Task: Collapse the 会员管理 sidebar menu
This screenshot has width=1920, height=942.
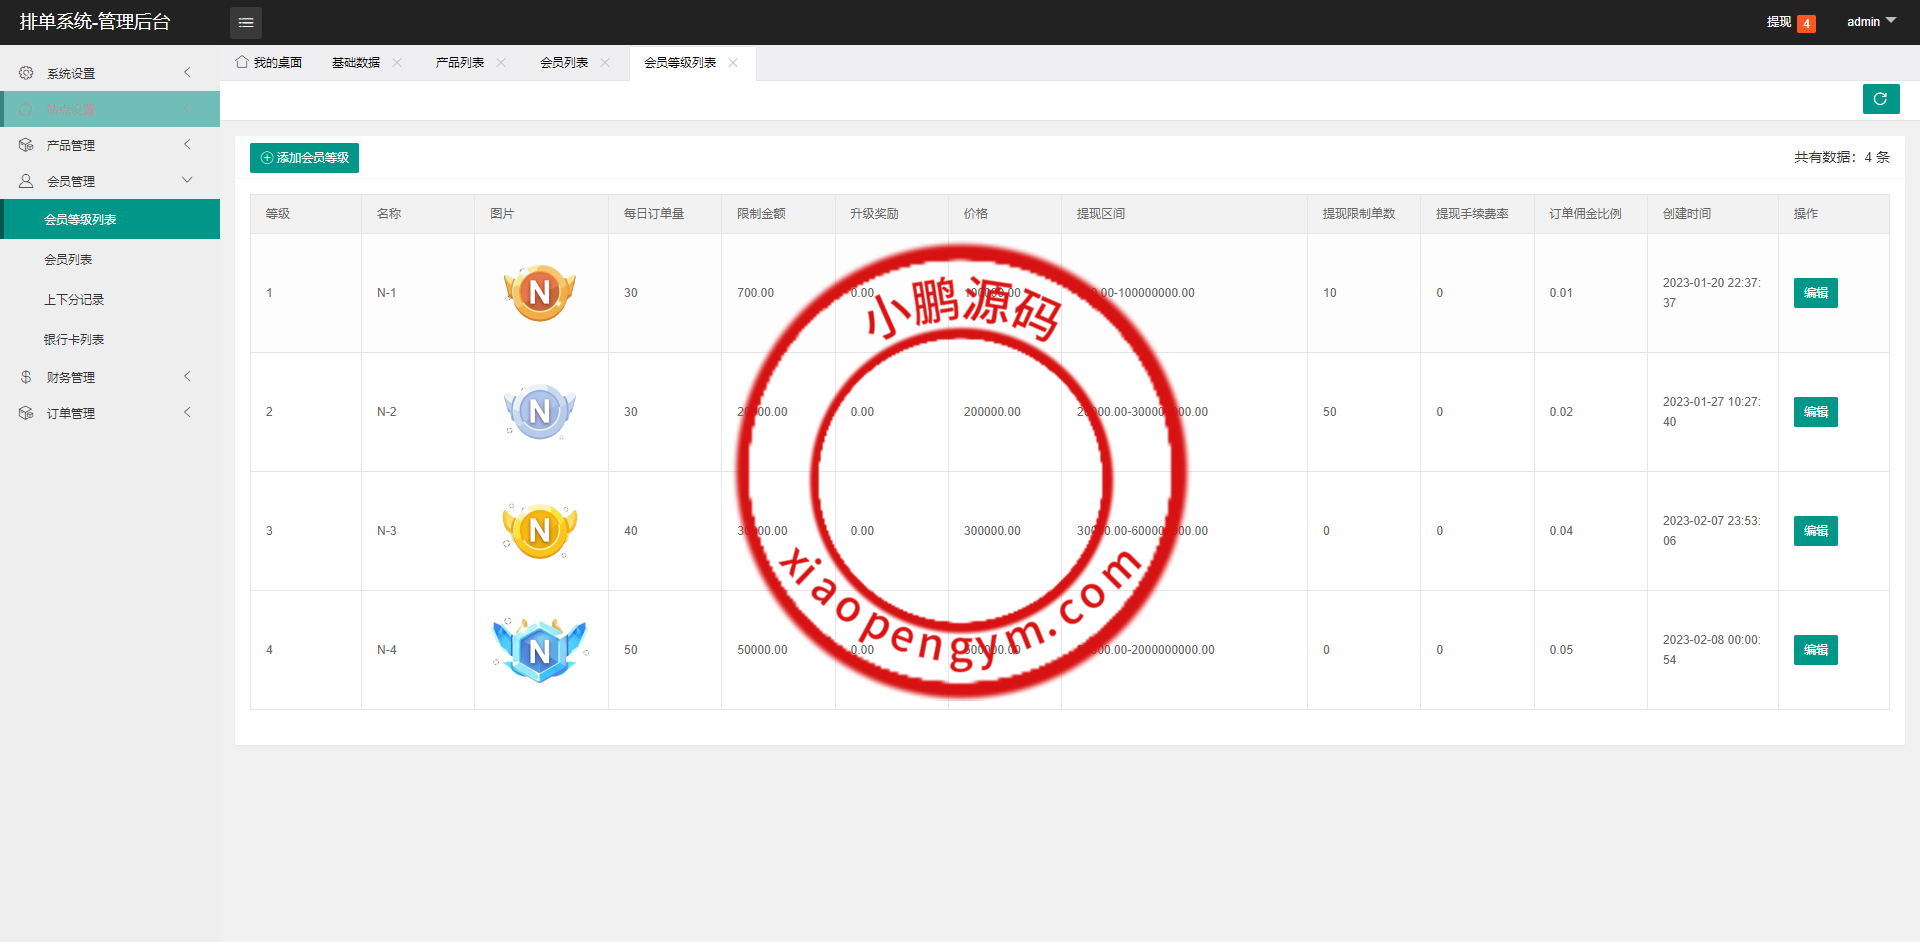Action: pyautogui.click(x=110, y=181)
